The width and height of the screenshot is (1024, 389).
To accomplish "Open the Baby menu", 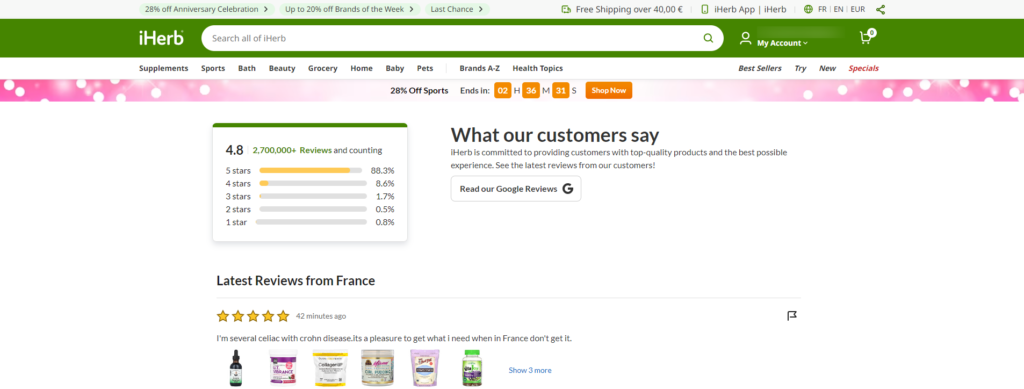I will [394, 68].
